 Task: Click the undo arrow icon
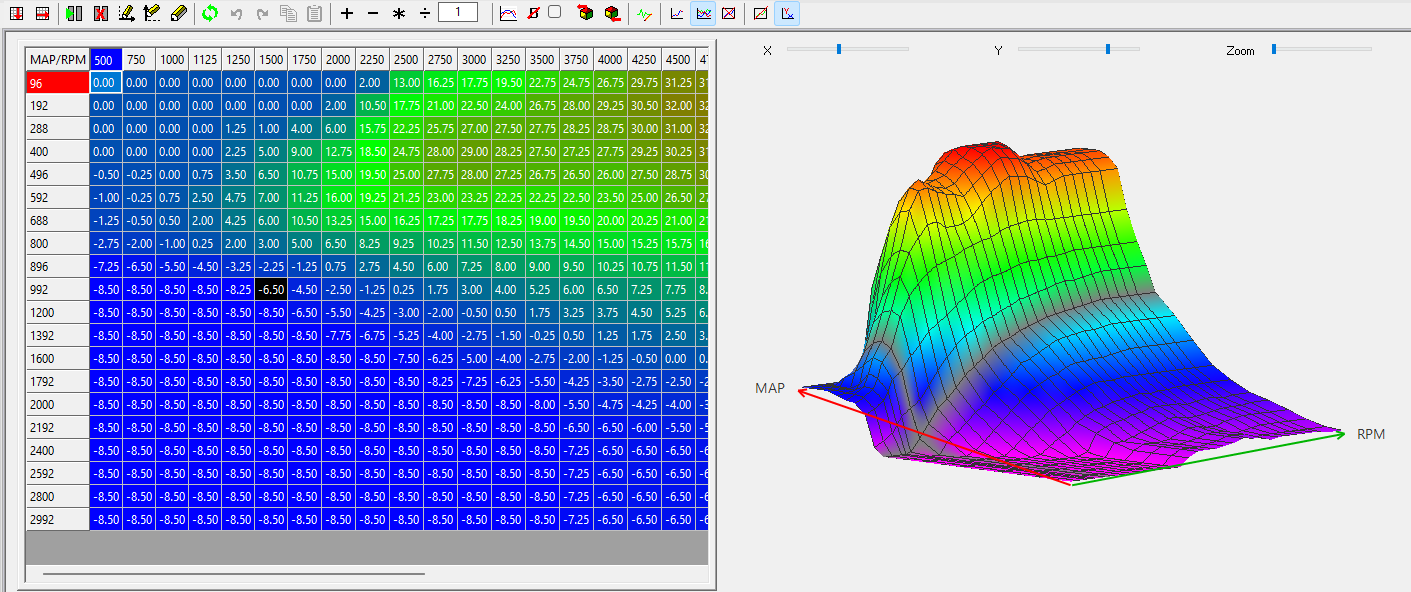coord(236,13)
